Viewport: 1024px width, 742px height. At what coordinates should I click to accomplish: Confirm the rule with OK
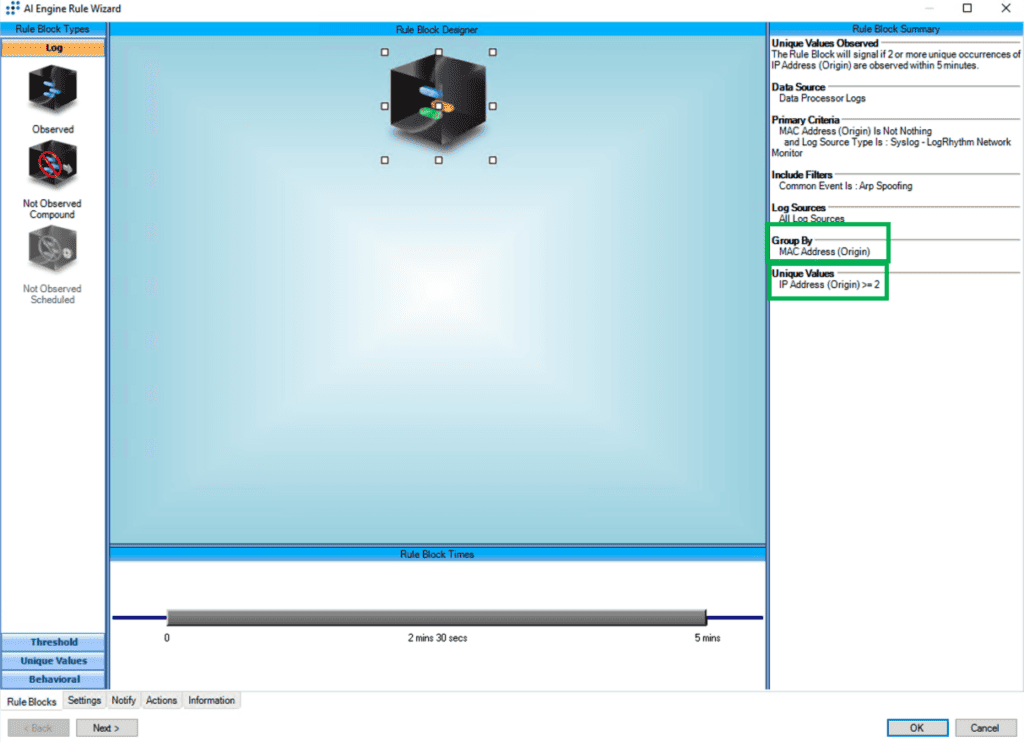tap(917, 727)
